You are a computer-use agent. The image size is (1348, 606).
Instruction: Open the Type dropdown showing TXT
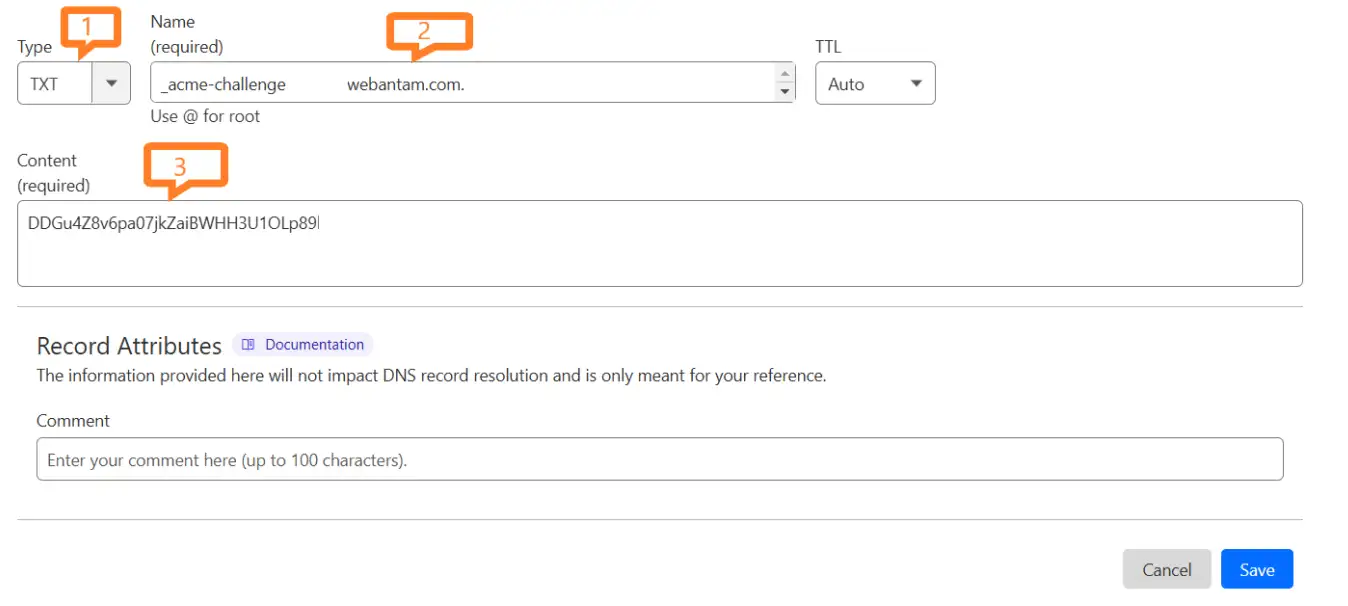(x=74, y=83)
